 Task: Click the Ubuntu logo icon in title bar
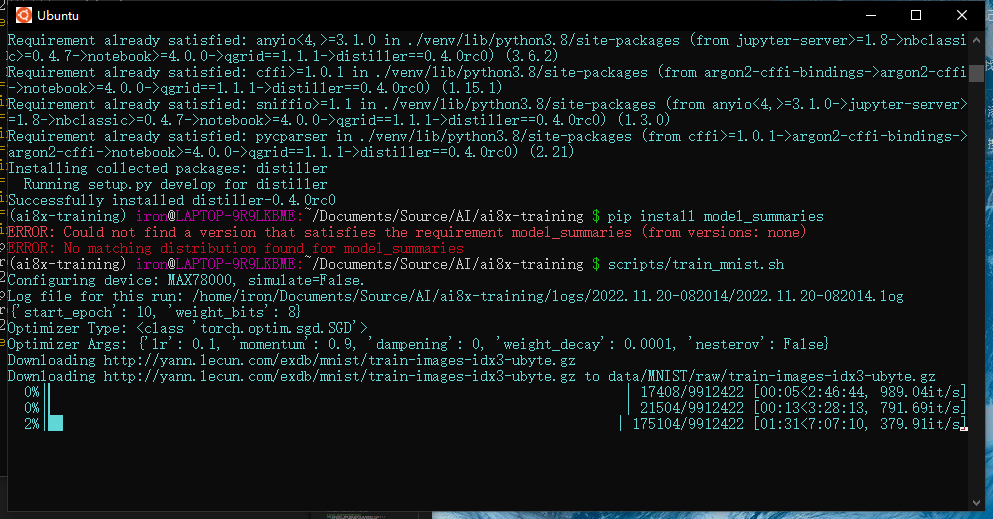tap(23, 15)
